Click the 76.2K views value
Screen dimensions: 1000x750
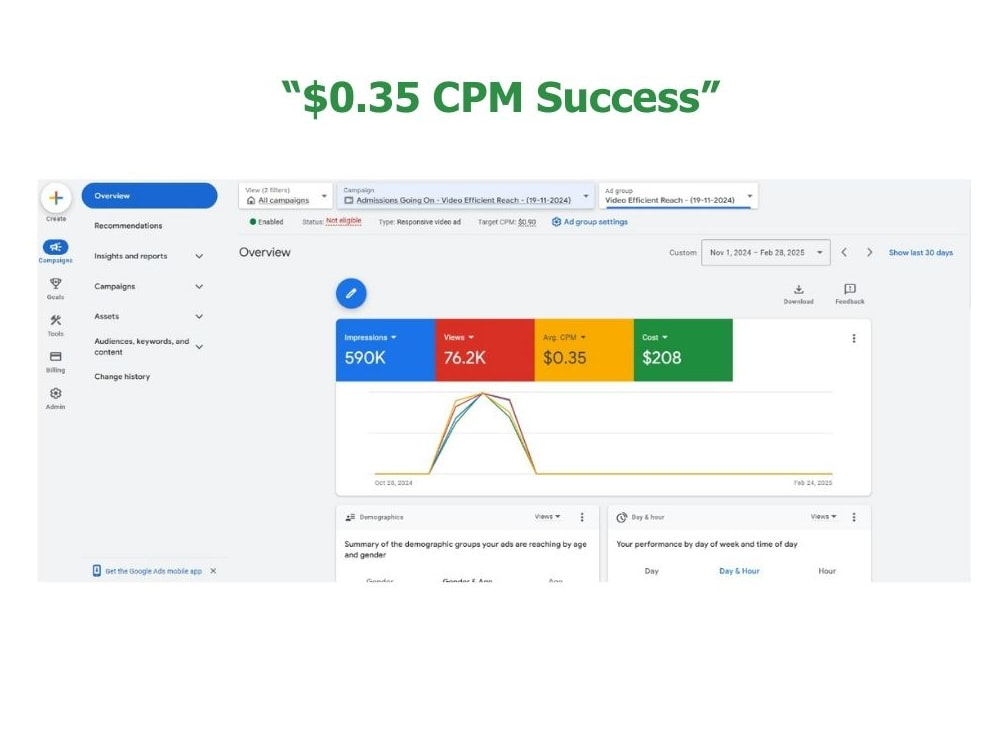click(464, 358)
